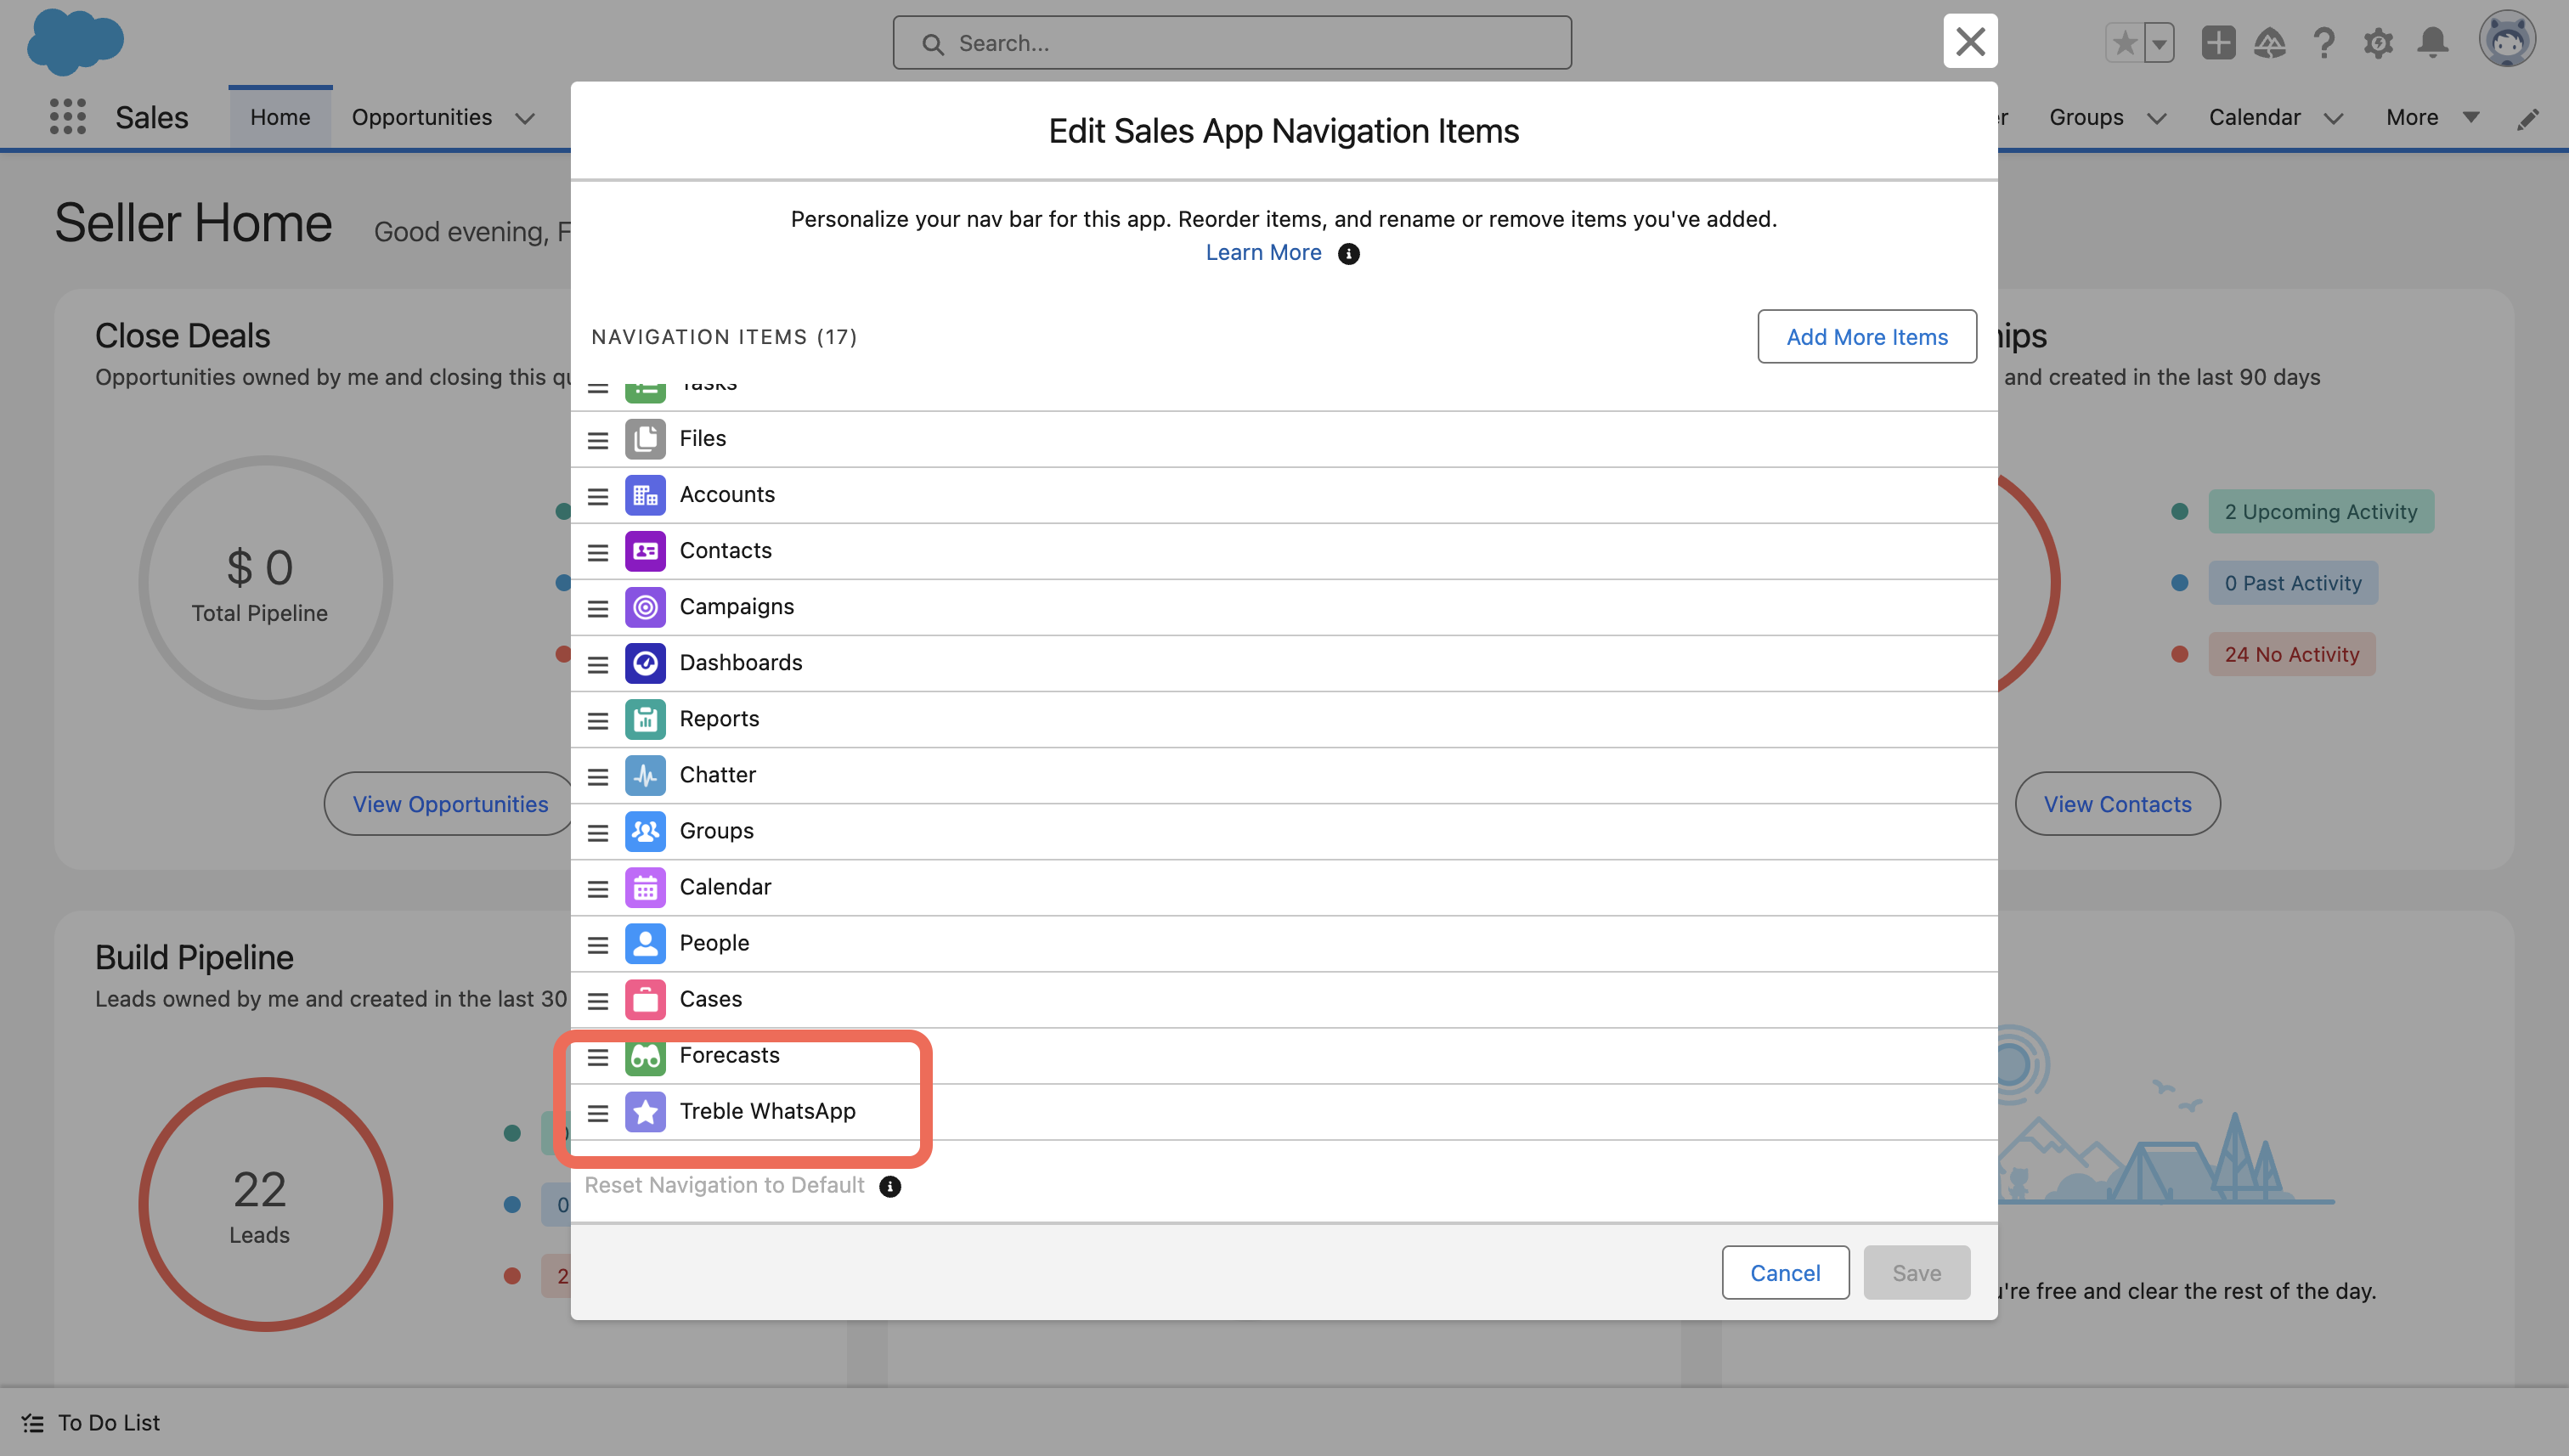Click the Treble WhatsApp star icon
The image size is (2569, 1456).
[645, 1112]
